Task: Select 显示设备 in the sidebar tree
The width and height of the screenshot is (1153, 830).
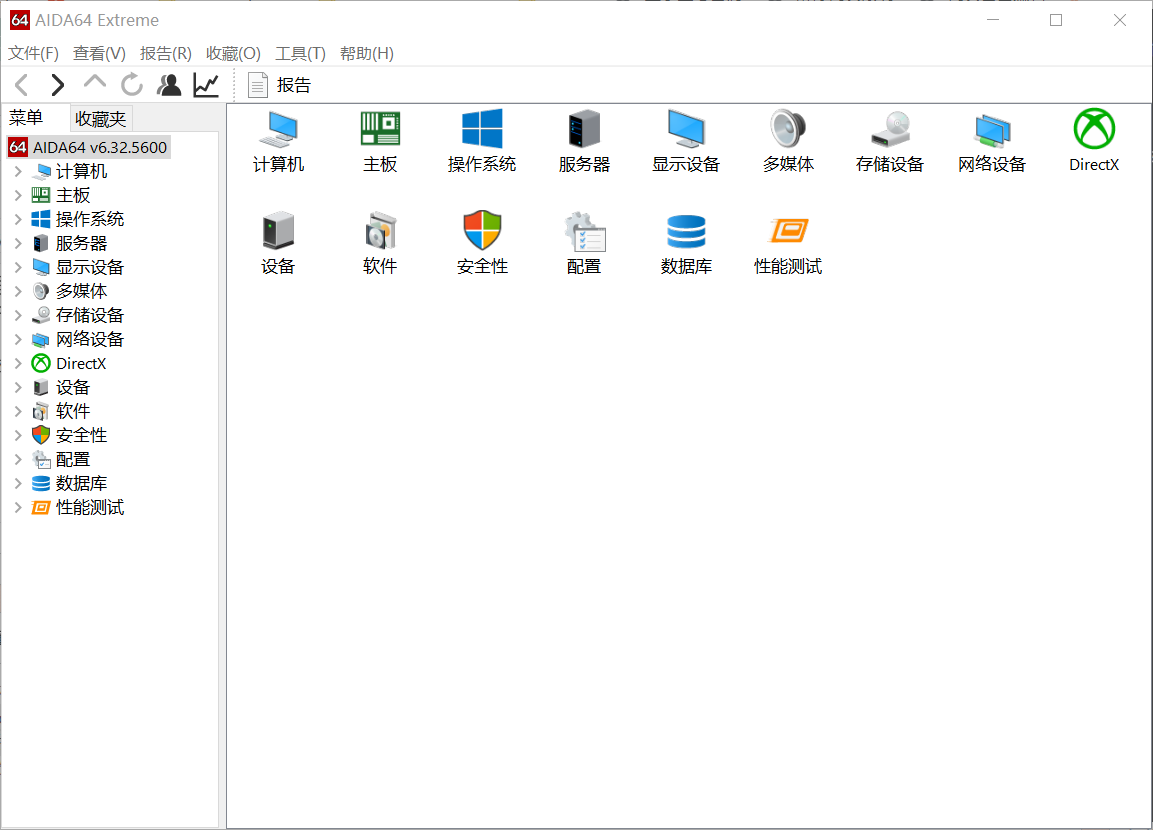Action: tap(90, 268)
